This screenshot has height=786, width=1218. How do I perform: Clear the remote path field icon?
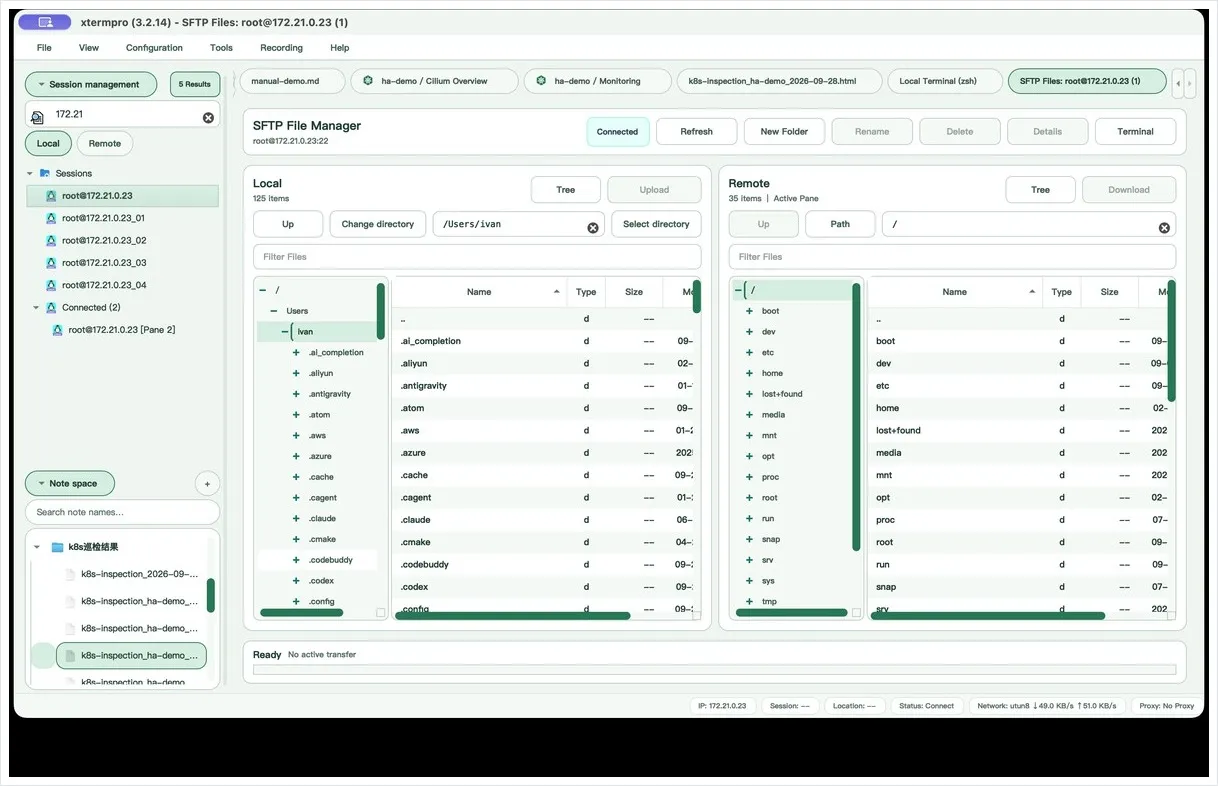tap(1164, 228)
